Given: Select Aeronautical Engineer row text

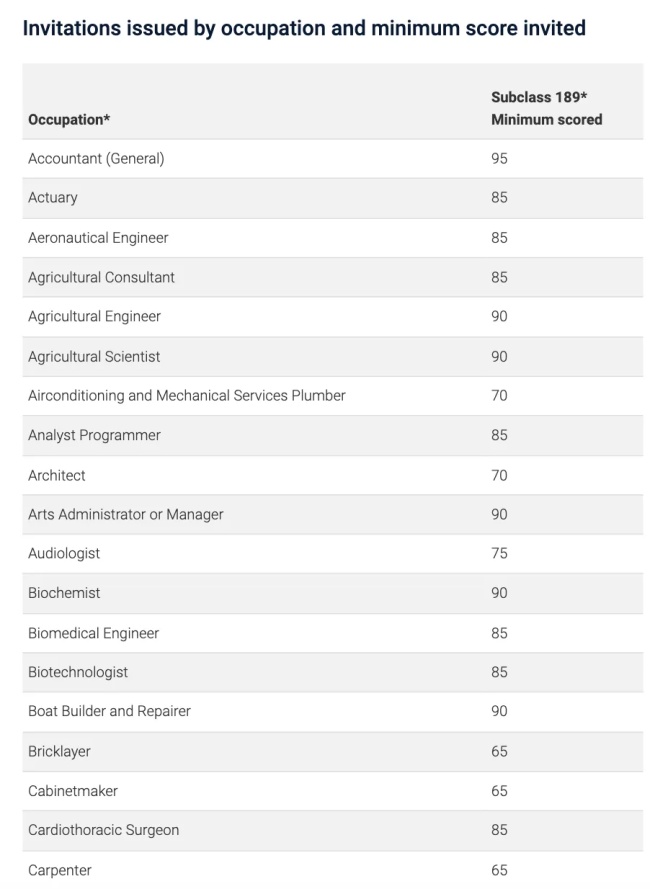Looking at the screenshot, I should pos(98,238).
